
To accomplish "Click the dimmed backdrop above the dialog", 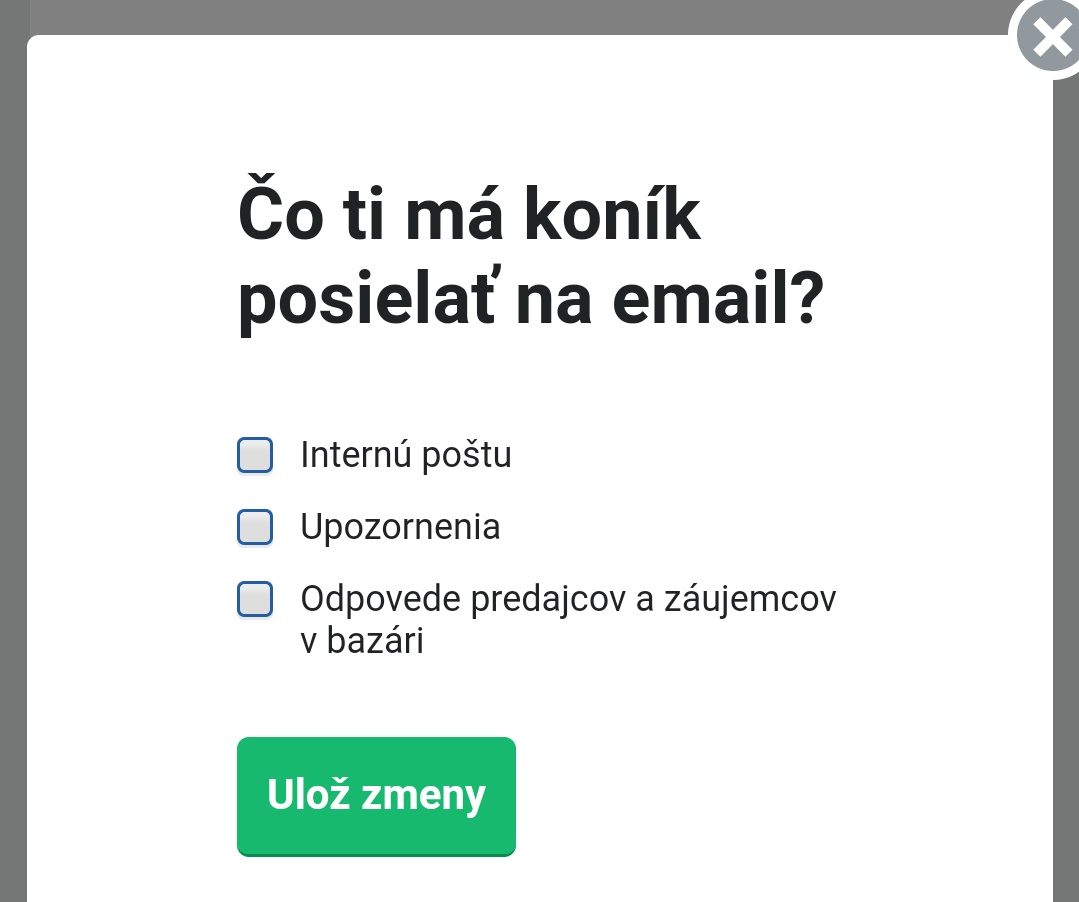I will pos(500,16).
